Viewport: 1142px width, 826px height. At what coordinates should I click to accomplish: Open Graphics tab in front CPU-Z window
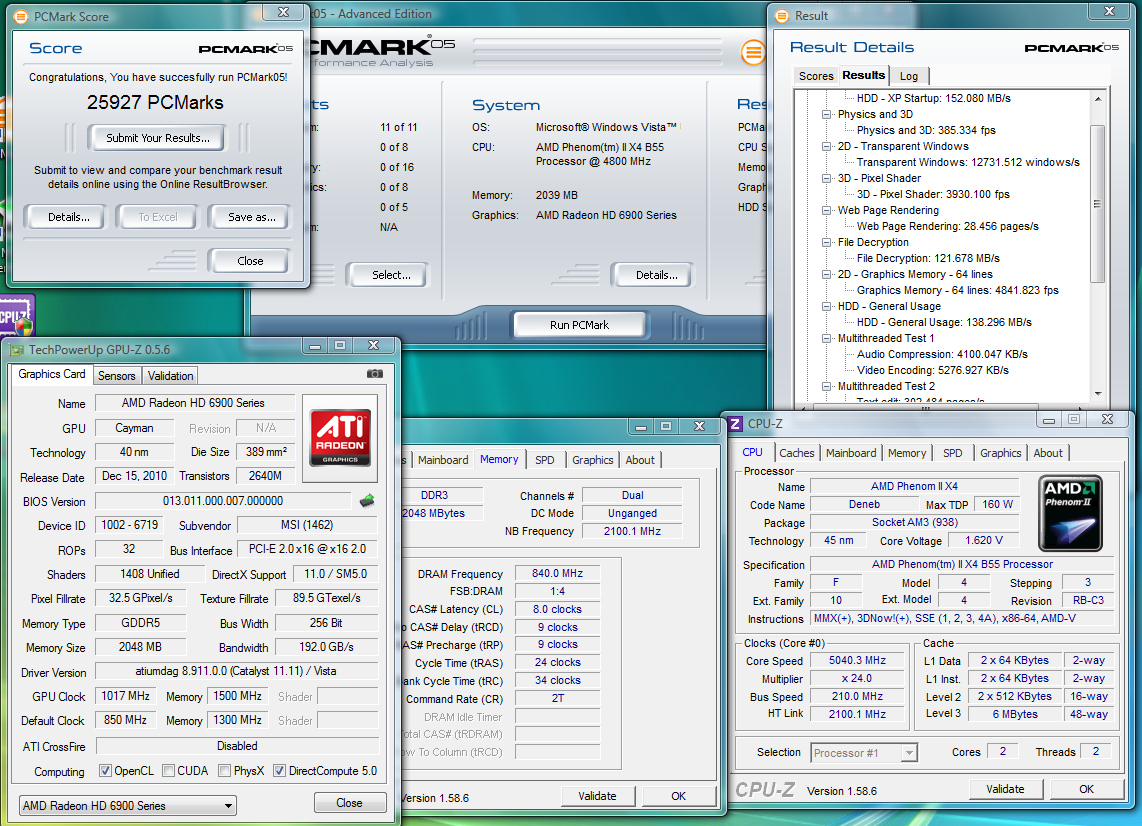pyautogui.click(x=1000, y=453)
